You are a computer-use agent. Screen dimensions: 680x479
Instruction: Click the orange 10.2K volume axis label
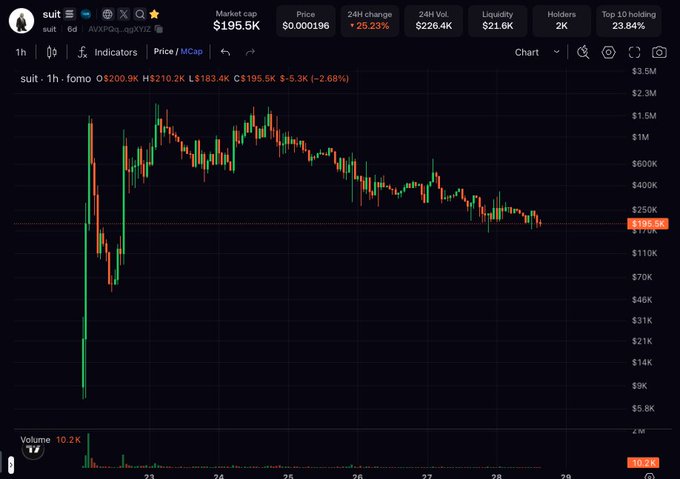tap(644, 463)
